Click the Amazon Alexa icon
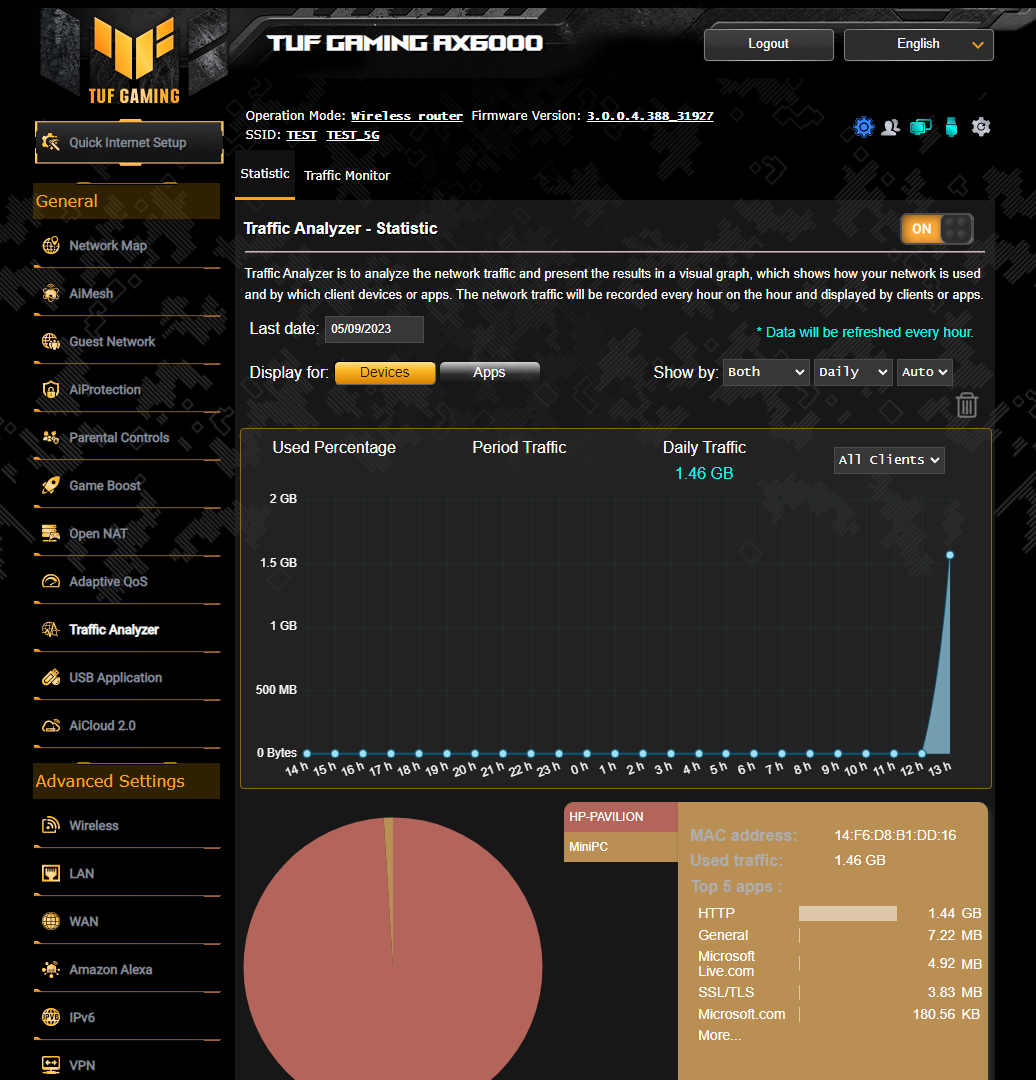The width and height of the screenshot is (1036, 1080). pyautogui.click(x=51, y=970)
